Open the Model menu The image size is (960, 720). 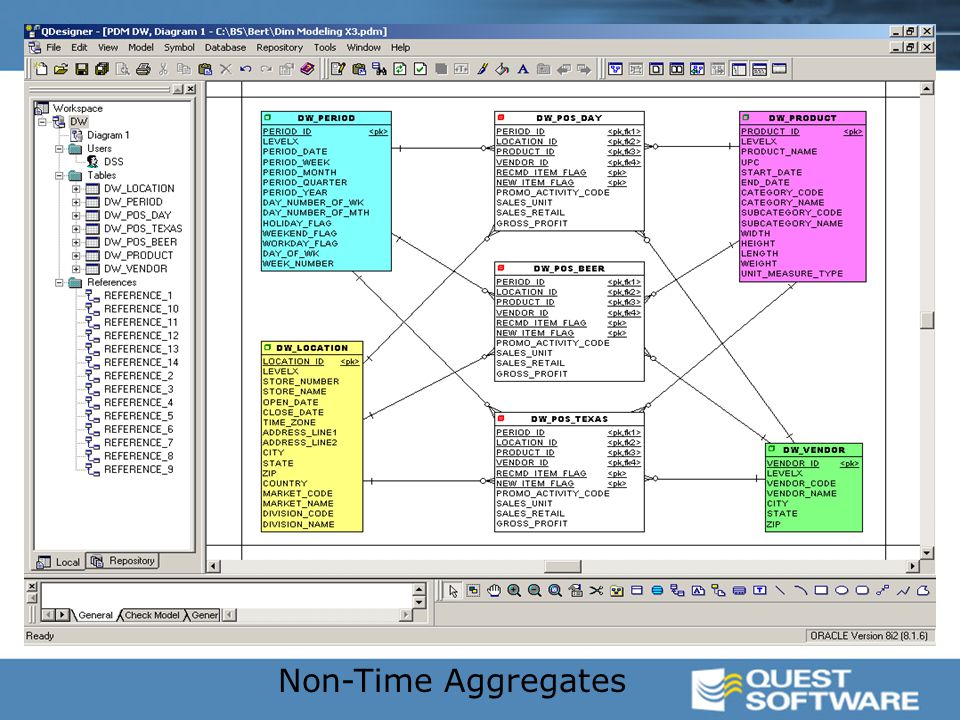coord(141,48)
